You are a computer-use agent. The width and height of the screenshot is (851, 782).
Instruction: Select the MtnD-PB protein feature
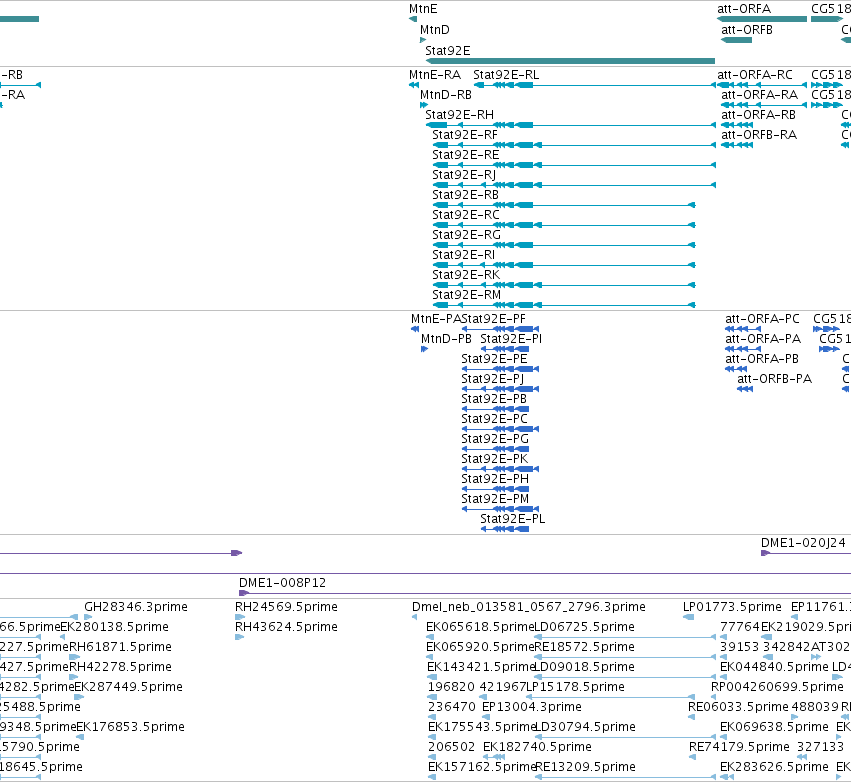coord(424,349)
